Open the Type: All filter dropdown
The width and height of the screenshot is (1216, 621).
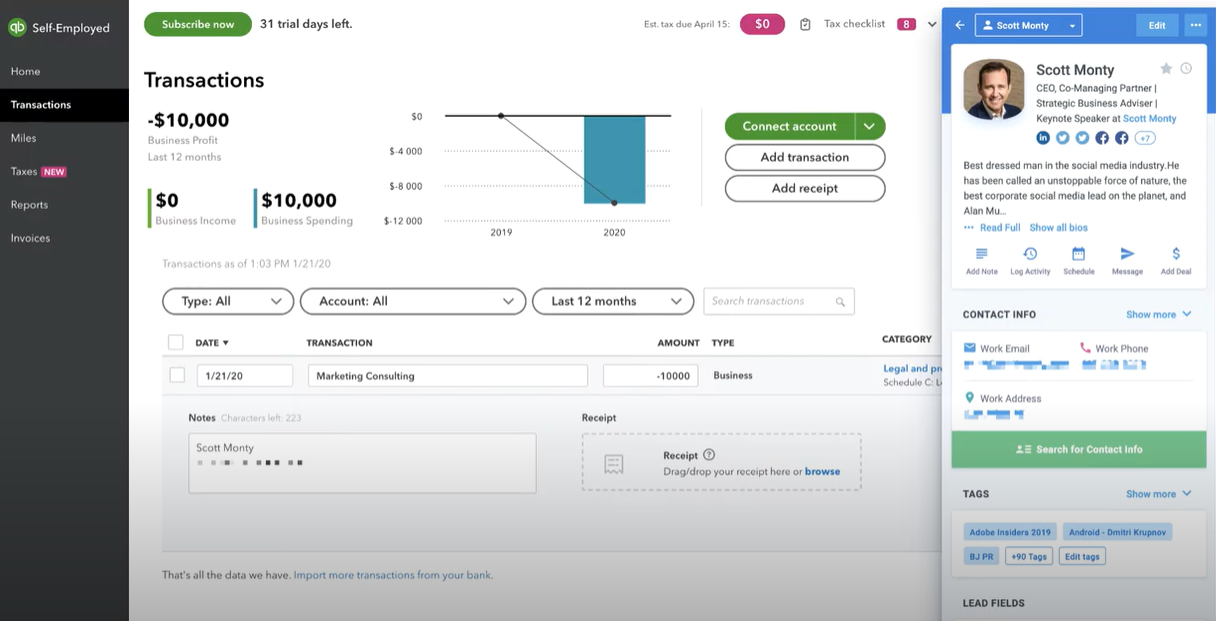[228, 301]
